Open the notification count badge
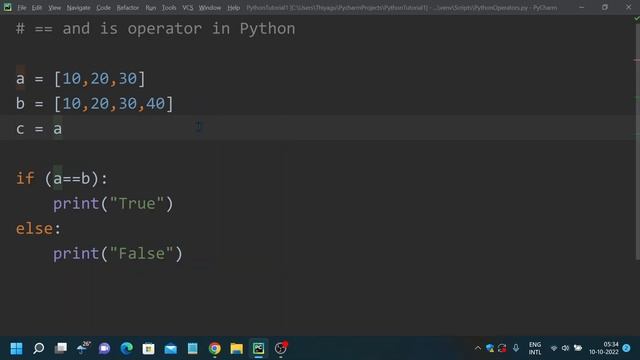Screen dimensions: 640x360 pos(627,348)
